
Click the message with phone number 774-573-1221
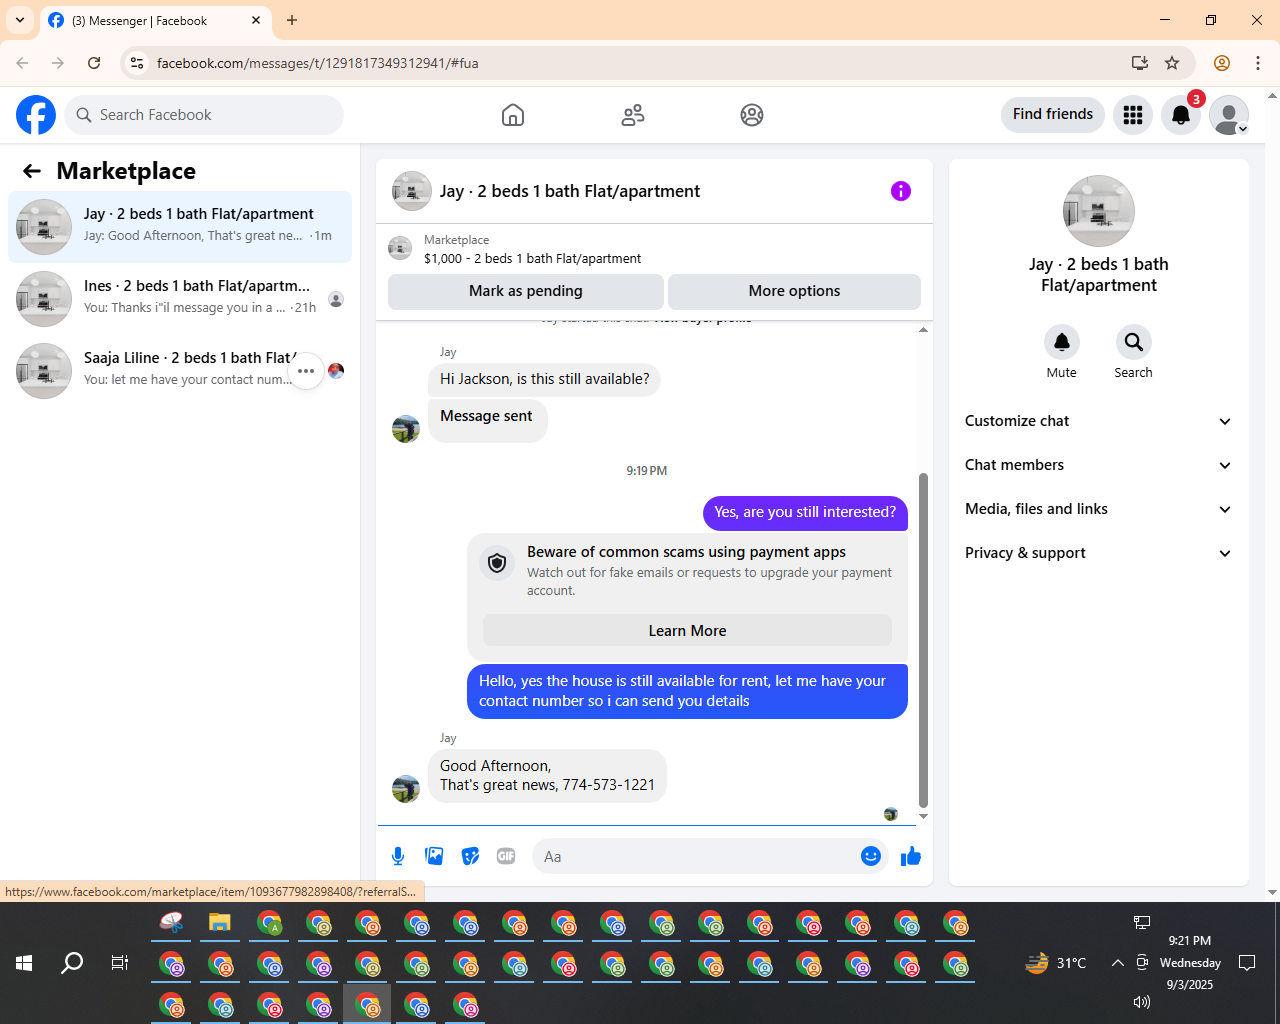click(547, 776)
